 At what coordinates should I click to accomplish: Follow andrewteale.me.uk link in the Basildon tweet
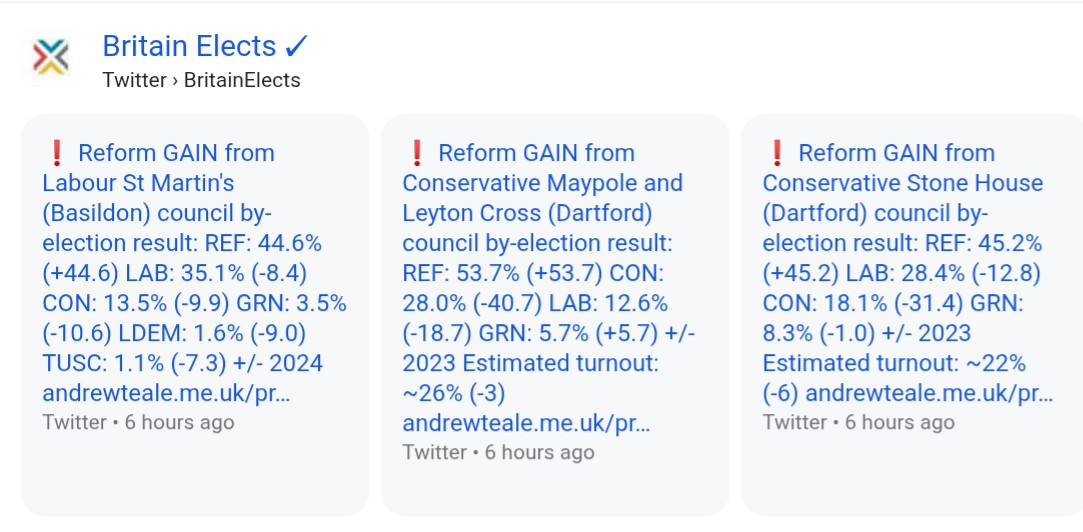tap(166, 393)
